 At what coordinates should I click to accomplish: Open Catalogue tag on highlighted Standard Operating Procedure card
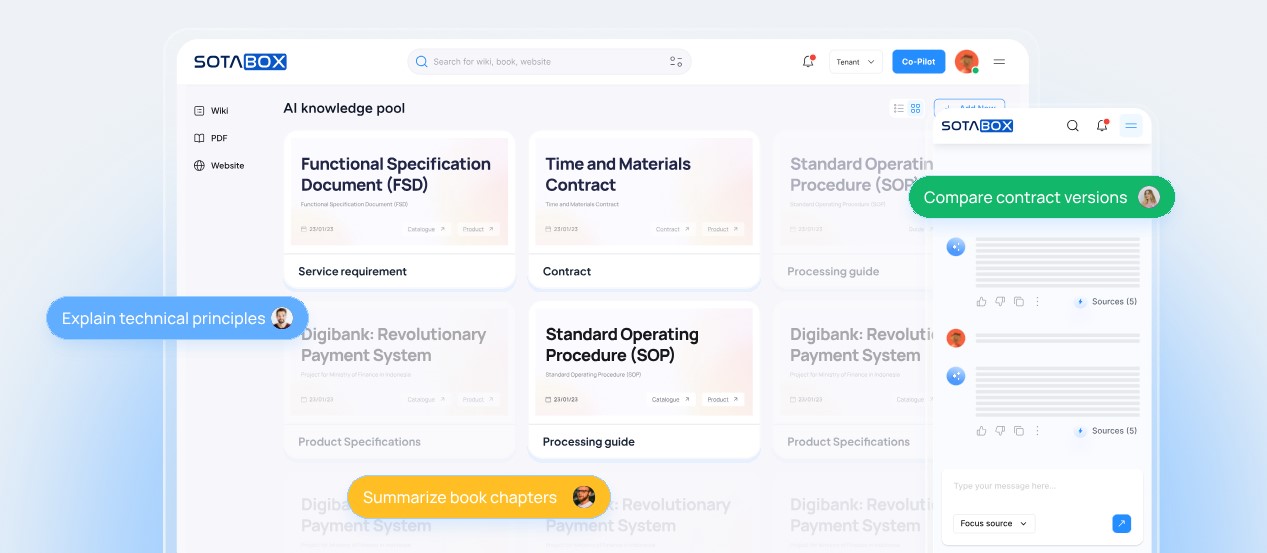pyautogui.click(x=671, y=400)
